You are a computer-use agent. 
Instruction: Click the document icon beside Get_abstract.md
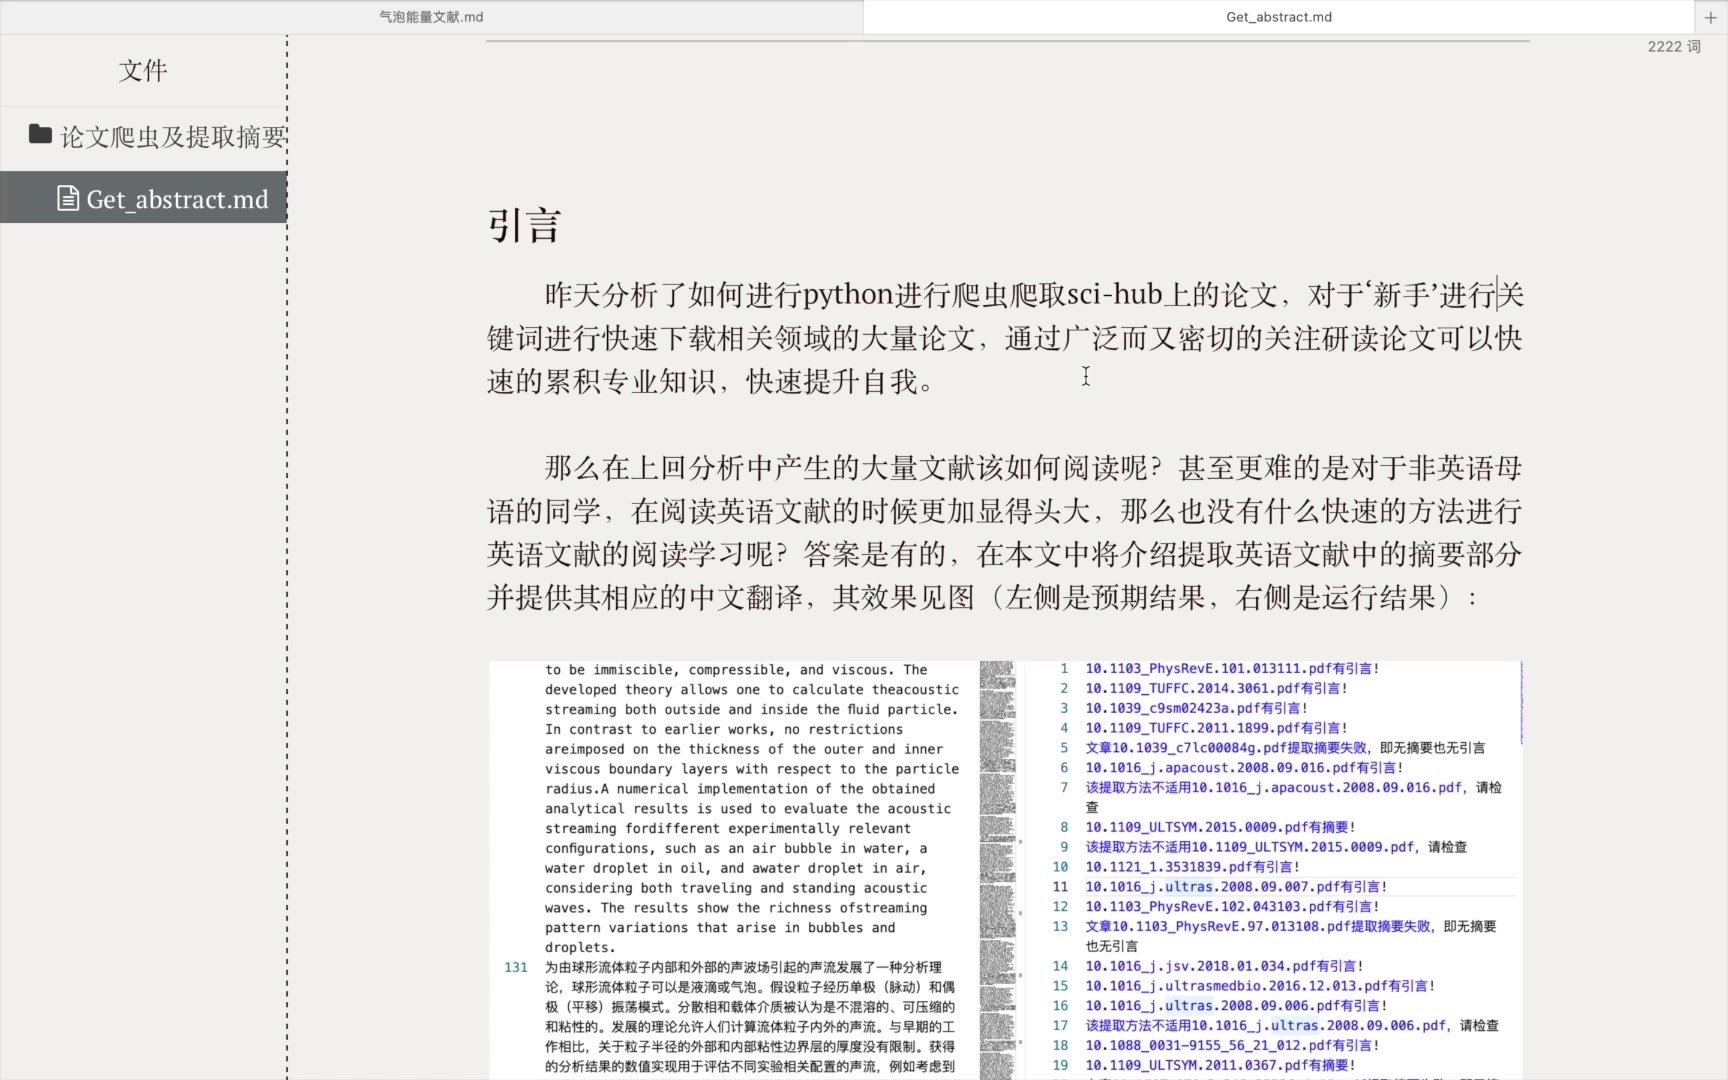click(68, 199)
